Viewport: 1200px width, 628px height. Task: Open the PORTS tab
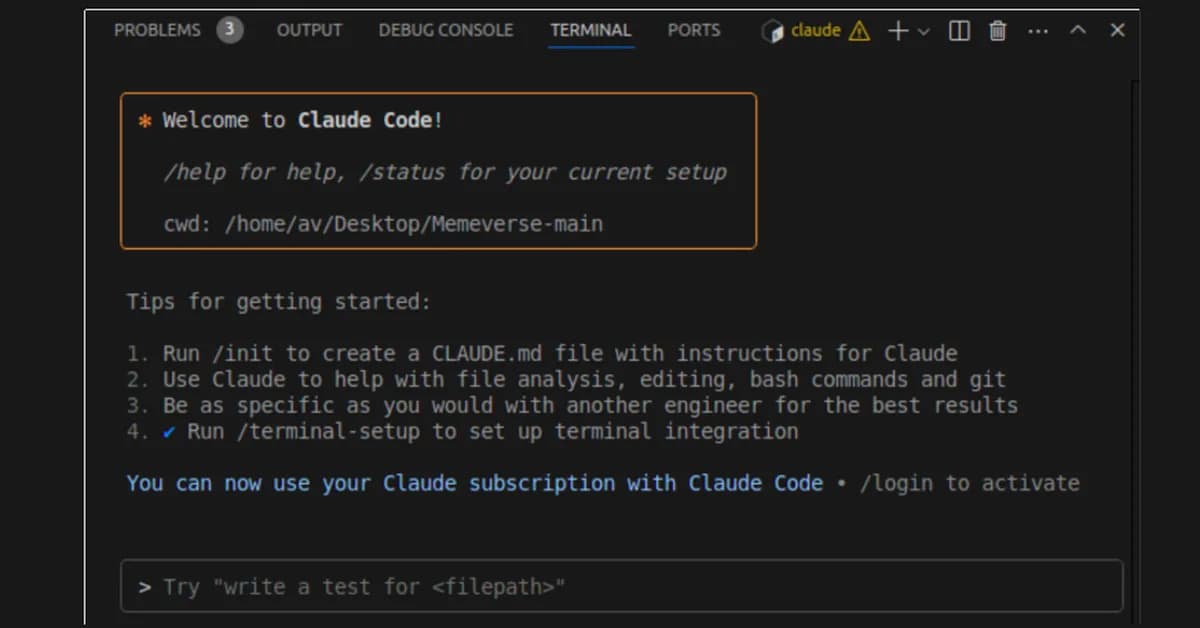(x=693, y=30)
